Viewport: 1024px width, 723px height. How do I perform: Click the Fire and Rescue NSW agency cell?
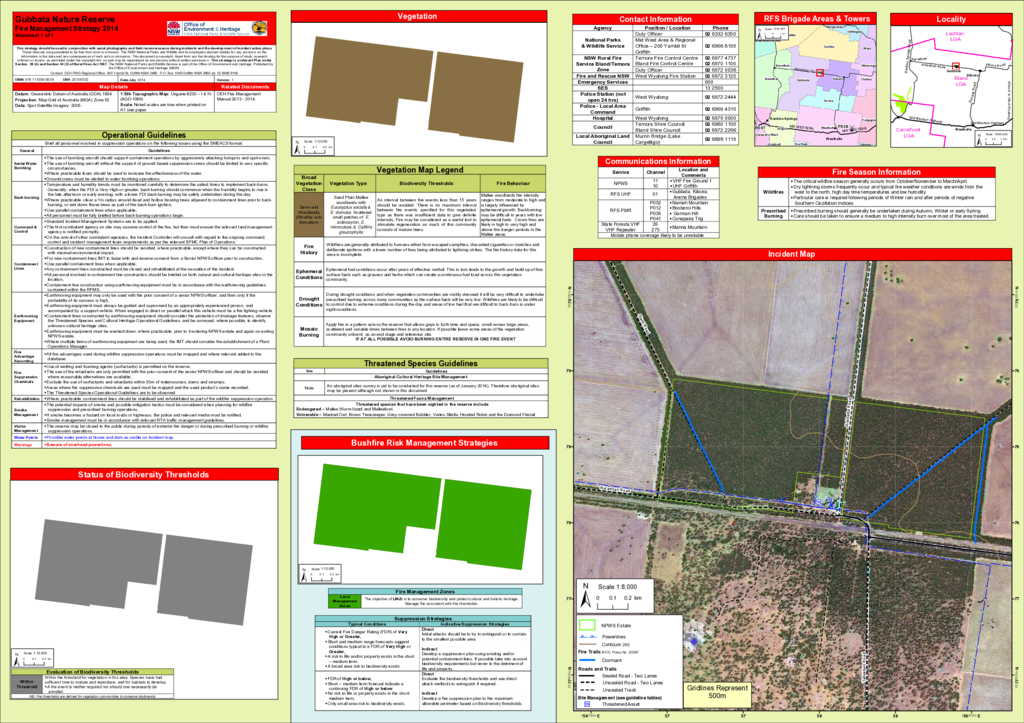tap(603, 76)
